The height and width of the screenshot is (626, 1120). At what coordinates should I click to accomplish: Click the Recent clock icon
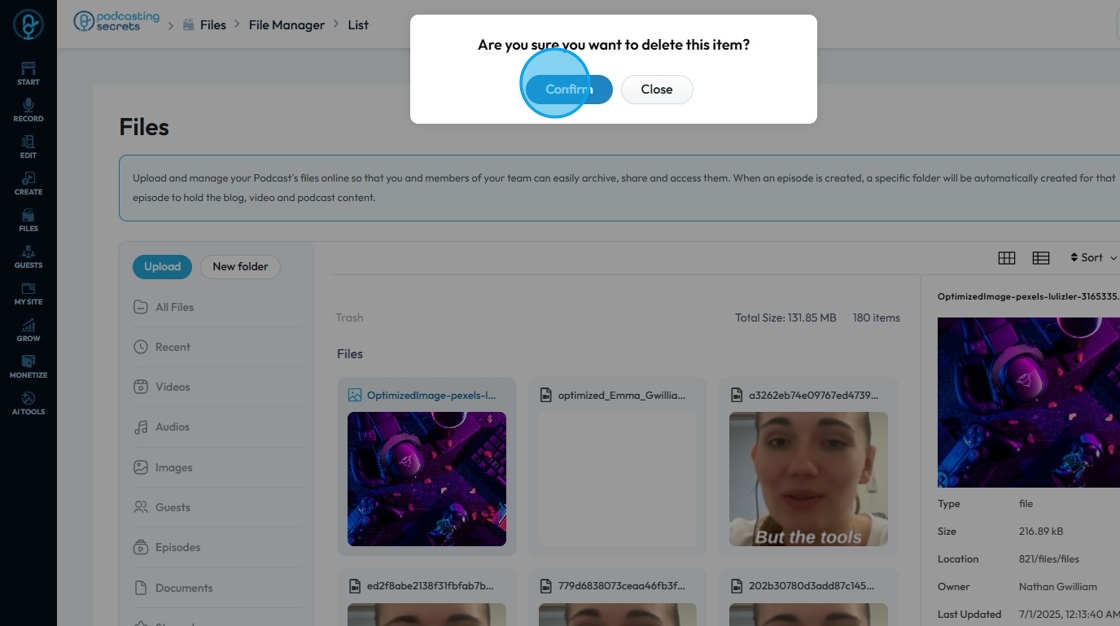141,347
